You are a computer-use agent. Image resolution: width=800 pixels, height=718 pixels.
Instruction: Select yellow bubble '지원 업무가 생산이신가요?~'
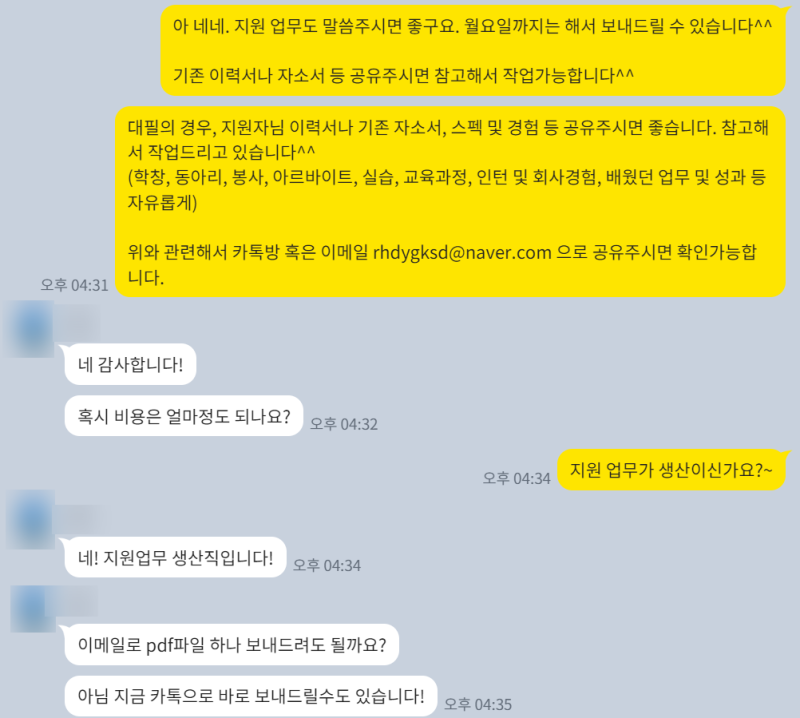pos(671,470)
